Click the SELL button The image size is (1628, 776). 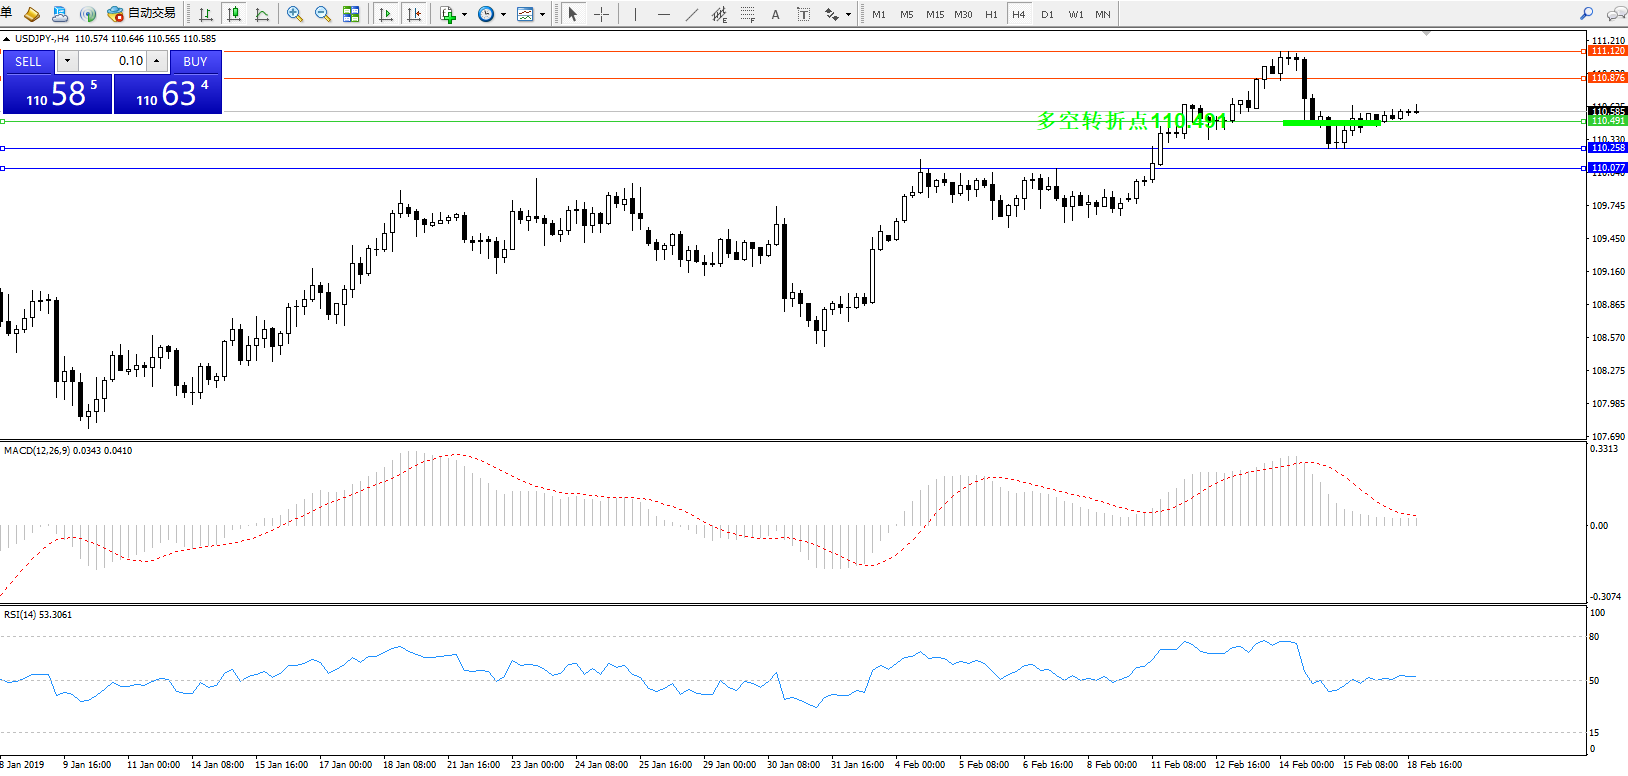click(x=28, y=61)
